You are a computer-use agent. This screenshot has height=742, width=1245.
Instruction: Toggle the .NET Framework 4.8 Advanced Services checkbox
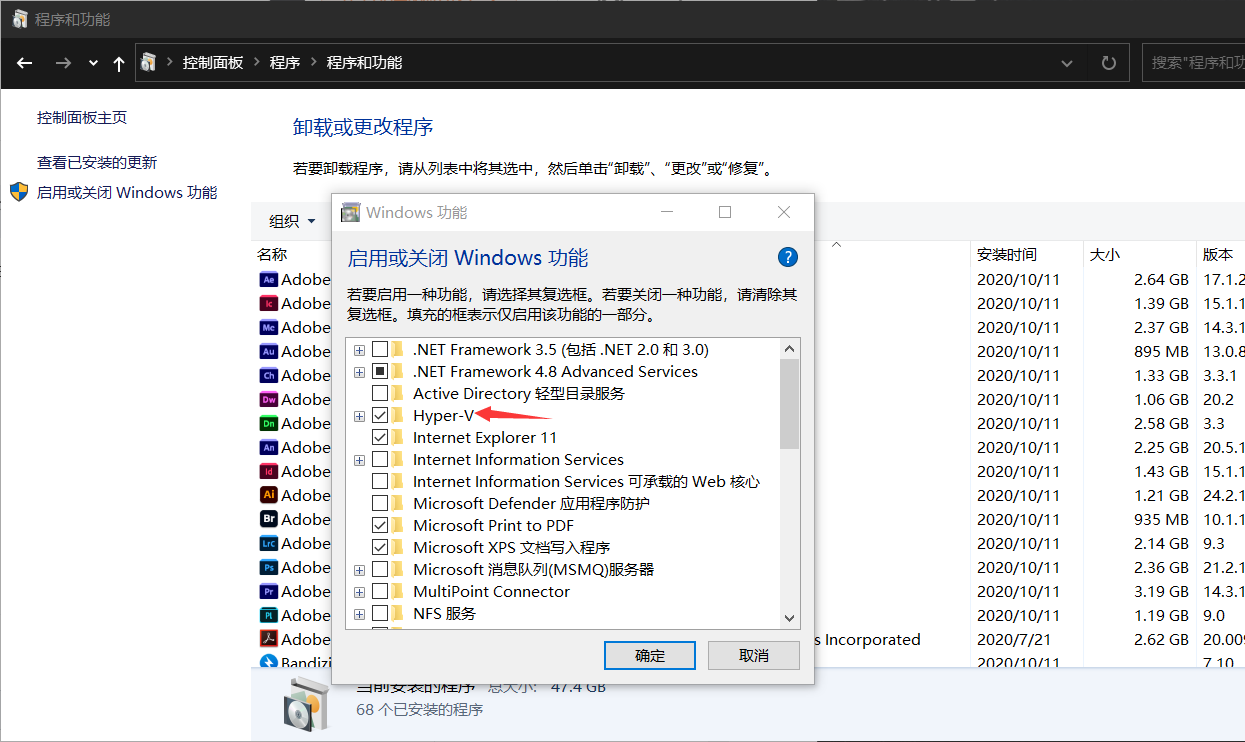coord(380,372)
